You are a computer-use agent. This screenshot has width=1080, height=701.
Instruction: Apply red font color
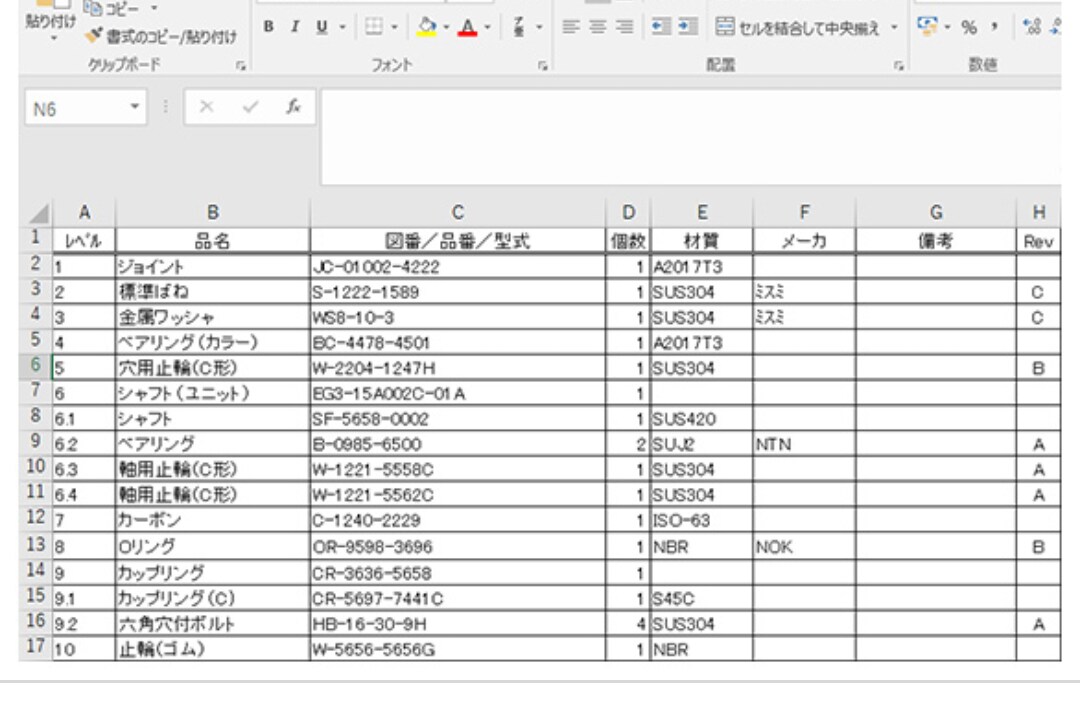tap(468, 27)
